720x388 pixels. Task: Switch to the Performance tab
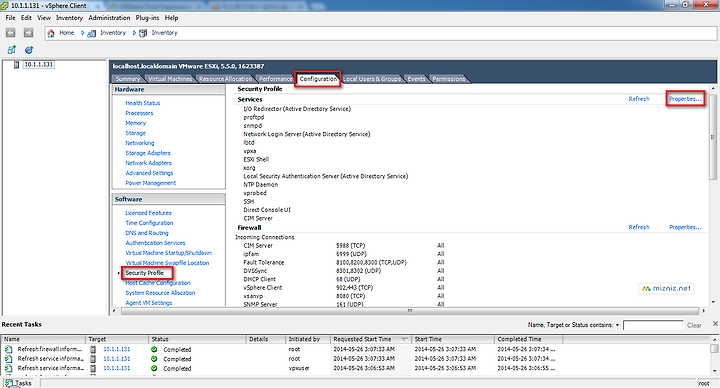coord(275,79)
